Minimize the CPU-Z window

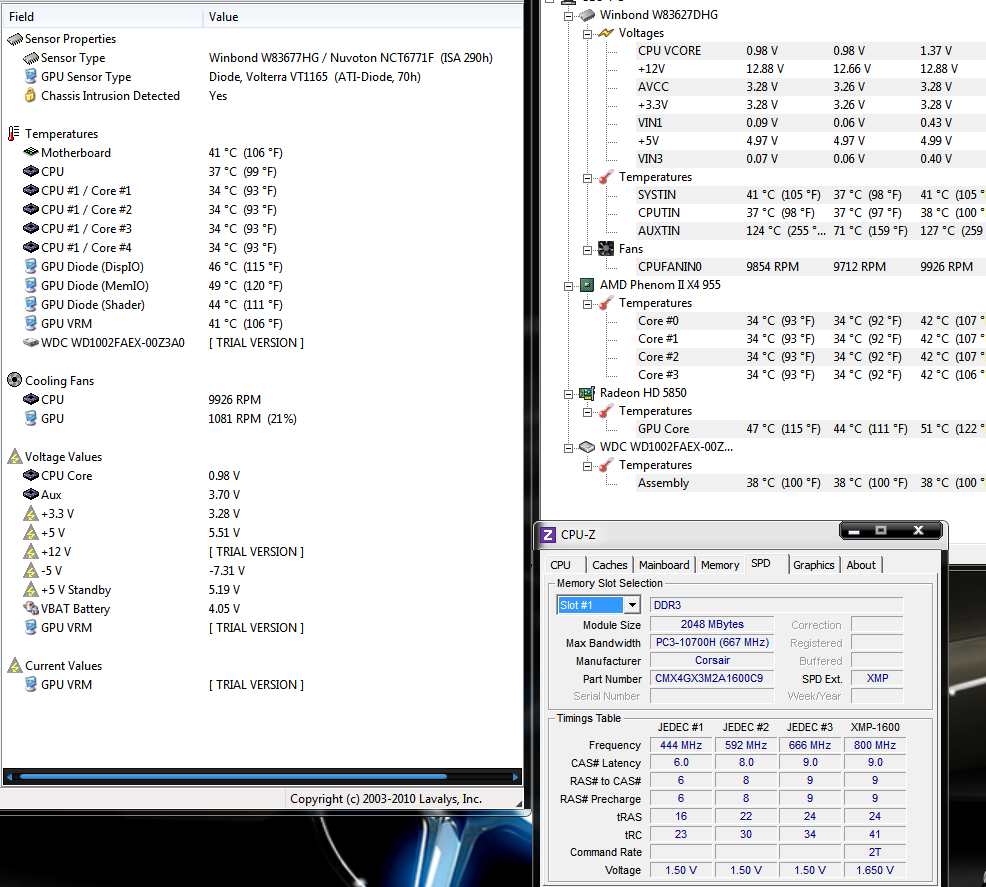click(855, 531)
